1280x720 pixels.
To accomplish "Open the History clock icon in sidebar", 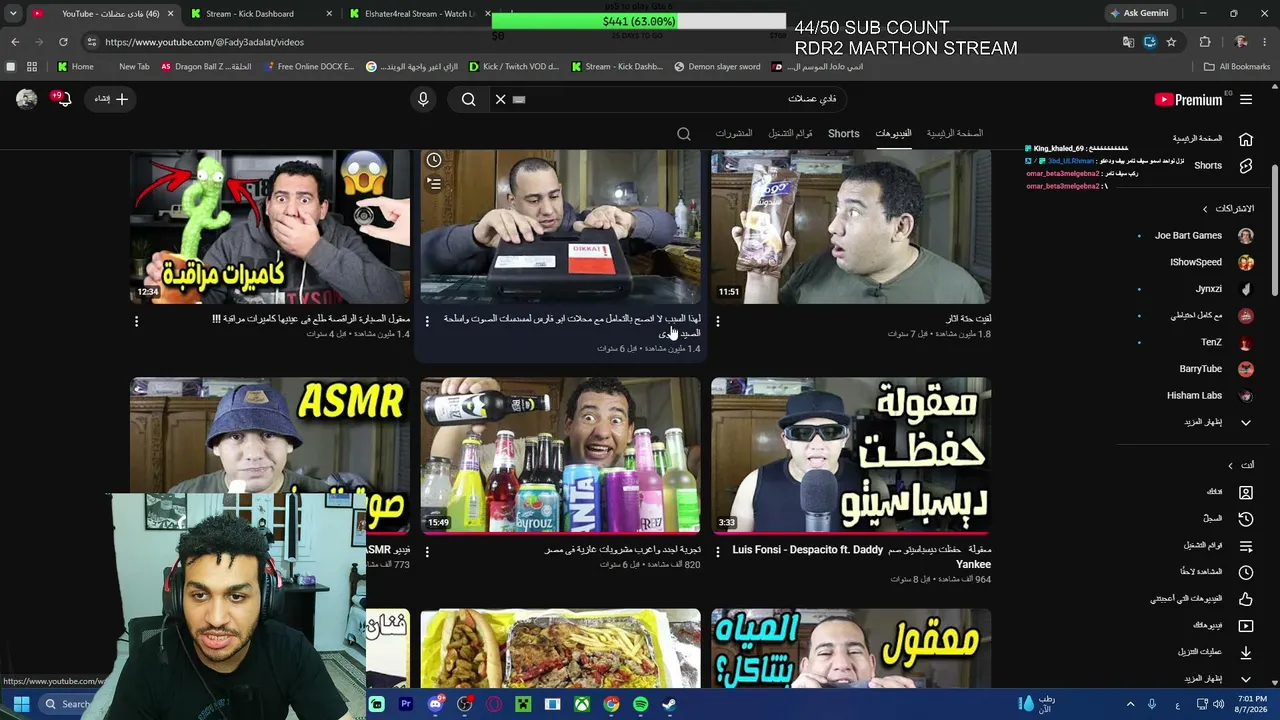I will [x=1246, y=519].
